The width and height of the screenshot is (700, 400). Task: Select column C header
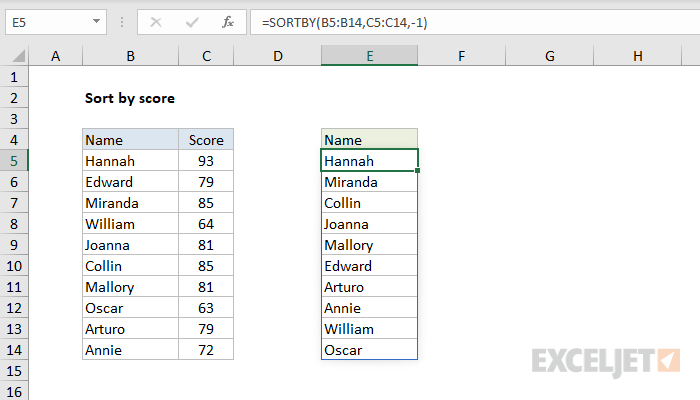pos(205,58)
